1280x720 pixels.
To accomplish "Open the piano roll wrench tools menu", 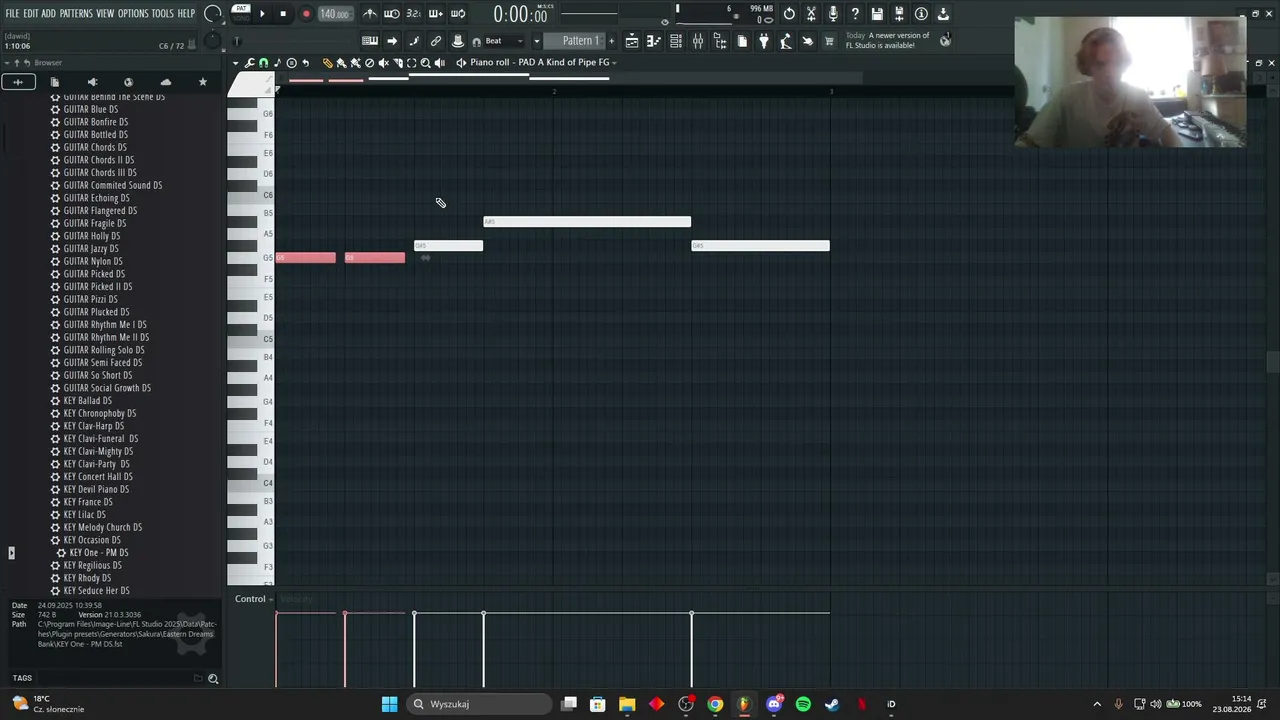I will 249,63.
